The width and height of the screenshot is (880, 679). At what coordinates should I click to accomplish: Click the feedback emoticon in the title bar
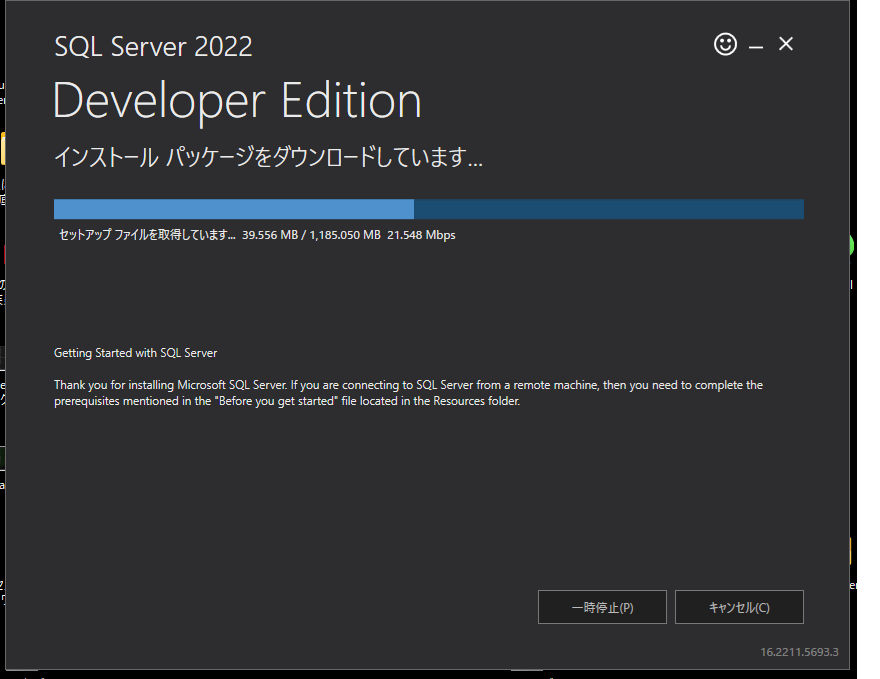[724, 44]
